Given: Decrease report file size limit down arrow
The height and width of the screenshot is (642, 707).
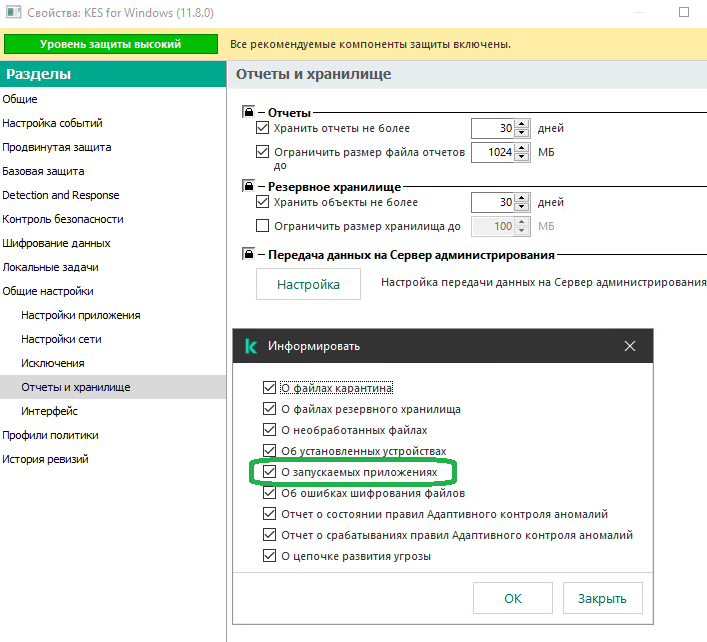Looking at the screenshot, I should [x=522, y=156].
